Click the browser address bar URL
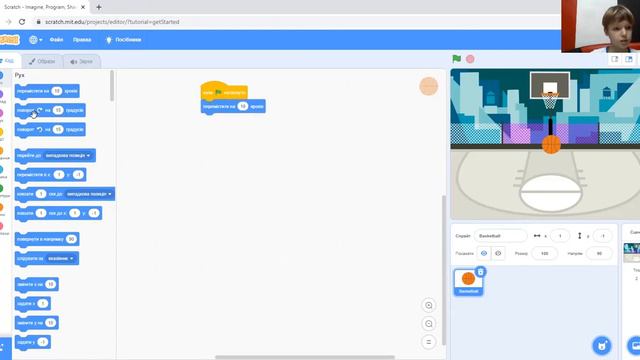640x360 pixels. (112, 22)
